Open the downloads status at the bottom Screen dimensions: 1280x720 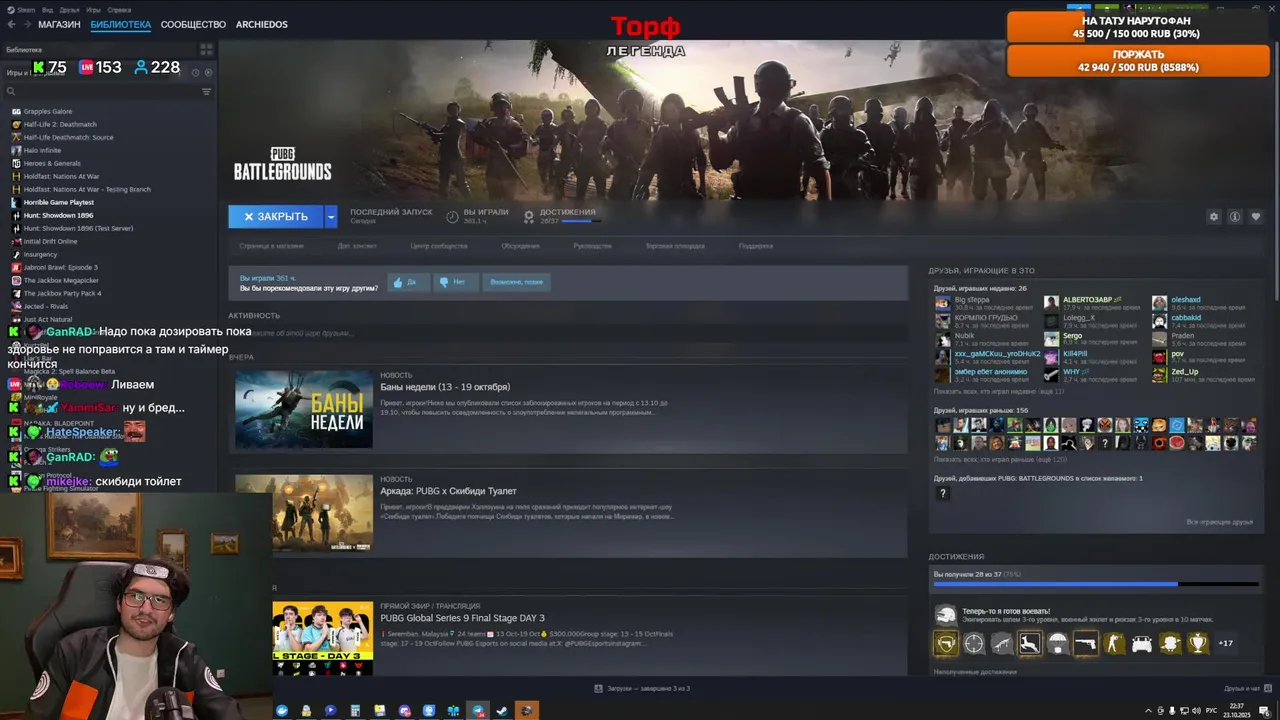click(642, 688)
